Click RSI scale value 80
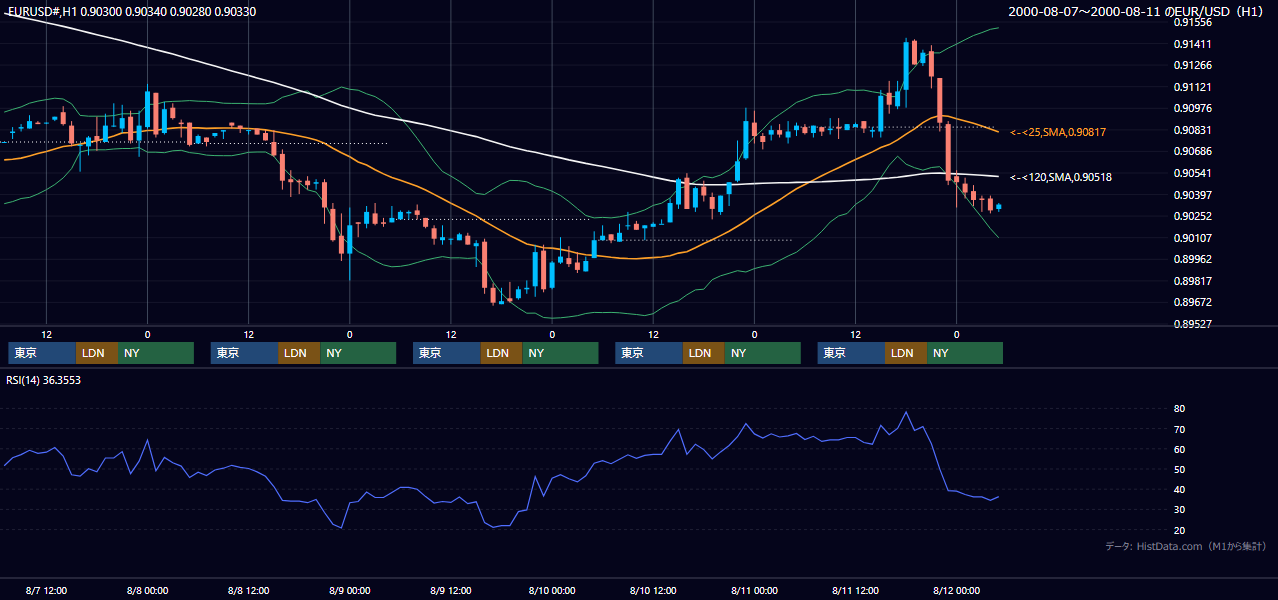 [1180, 409]
